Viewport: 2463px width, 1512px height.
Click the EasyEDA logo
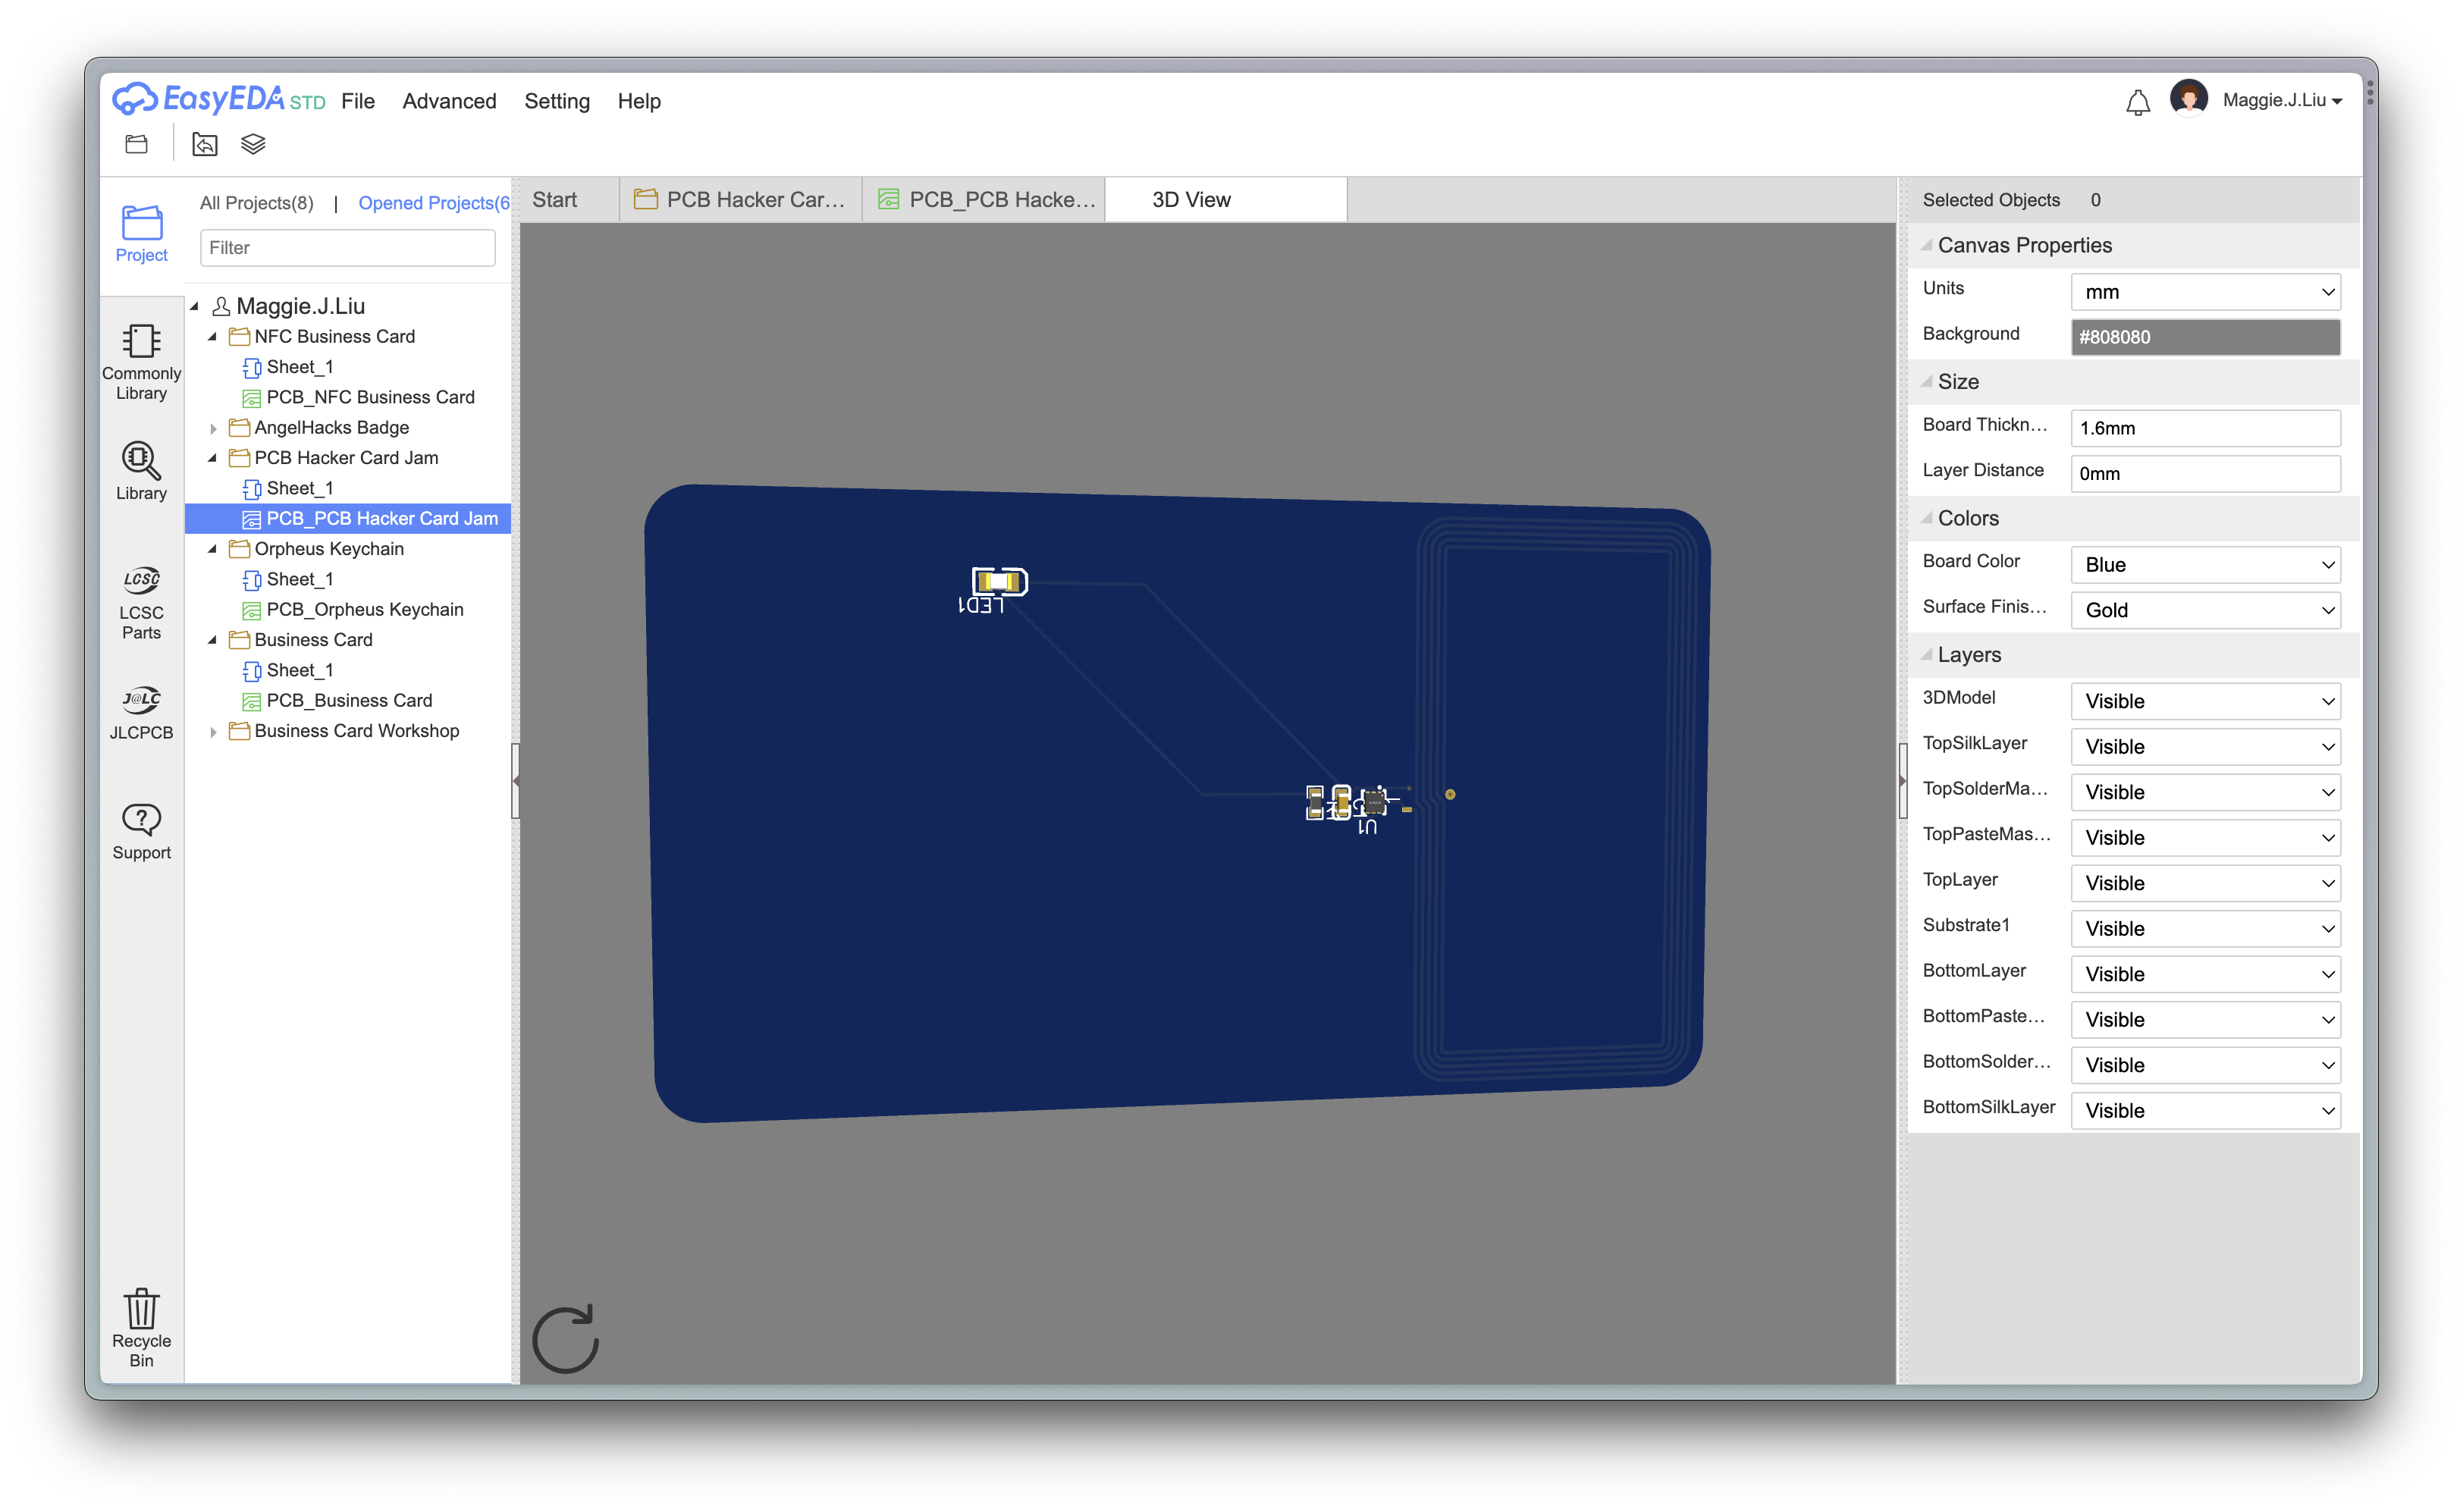click(x=218, y=99)
